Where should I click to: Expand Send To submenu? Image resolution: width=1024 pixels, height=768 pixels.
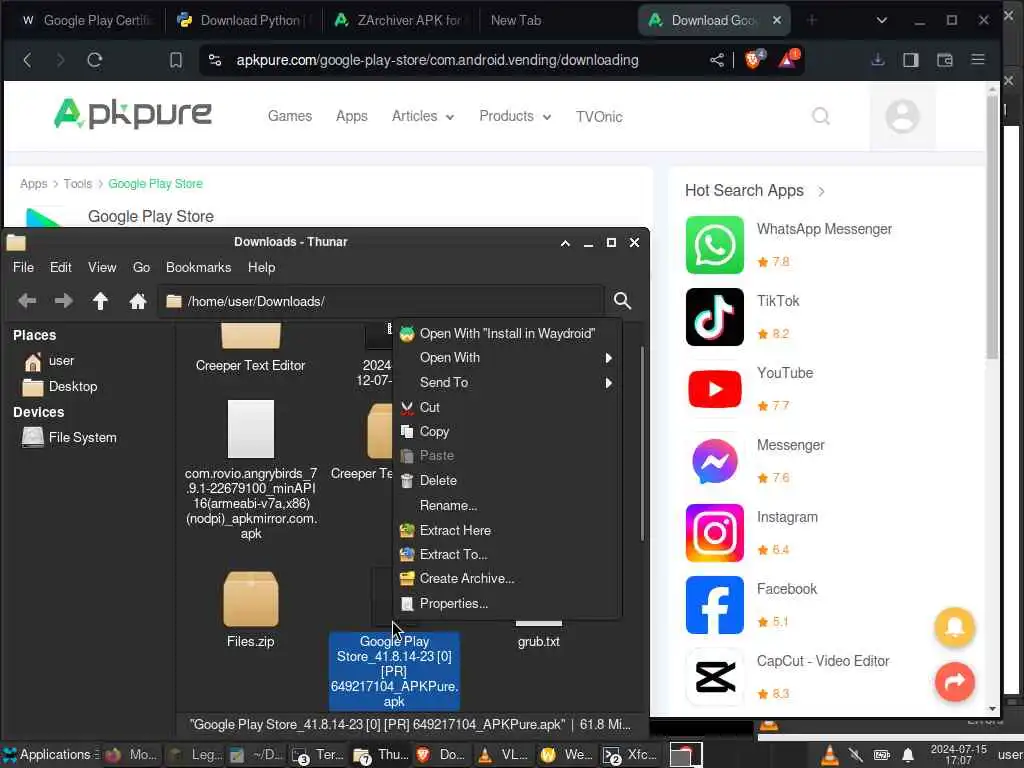click(507, 383)
